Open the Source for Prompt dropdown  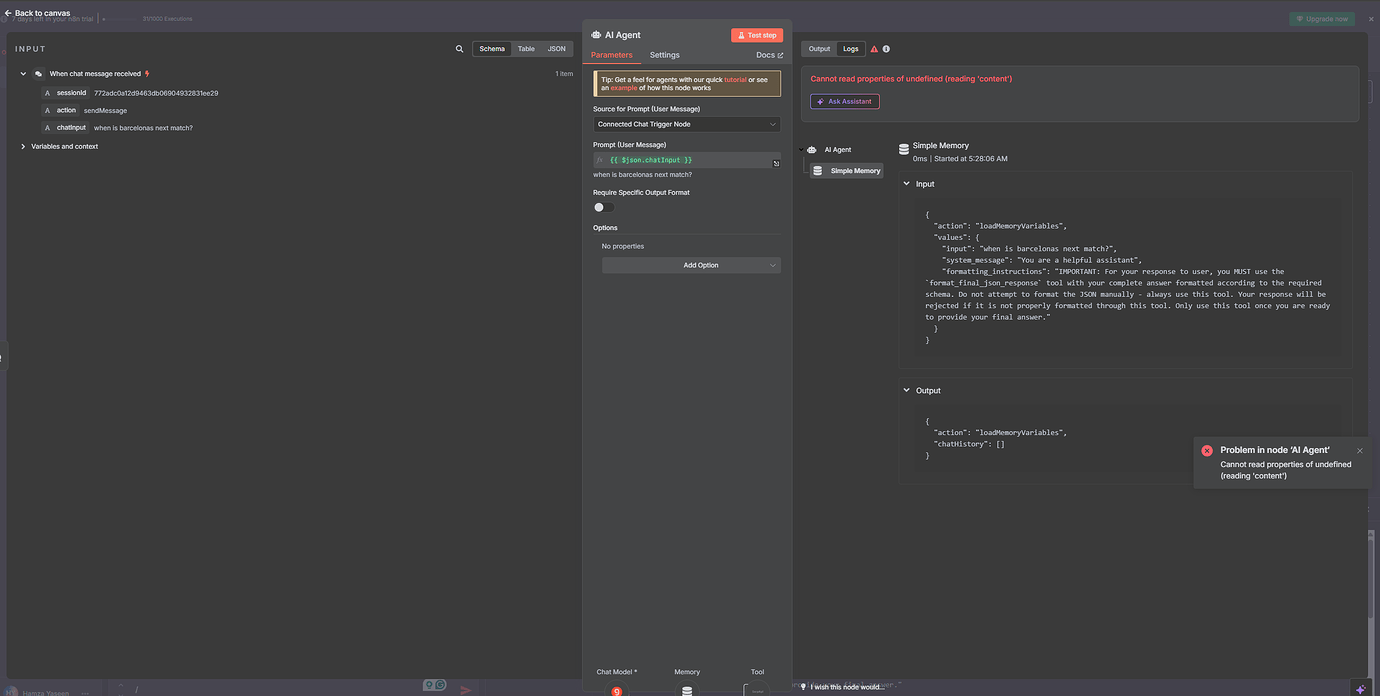686,124
